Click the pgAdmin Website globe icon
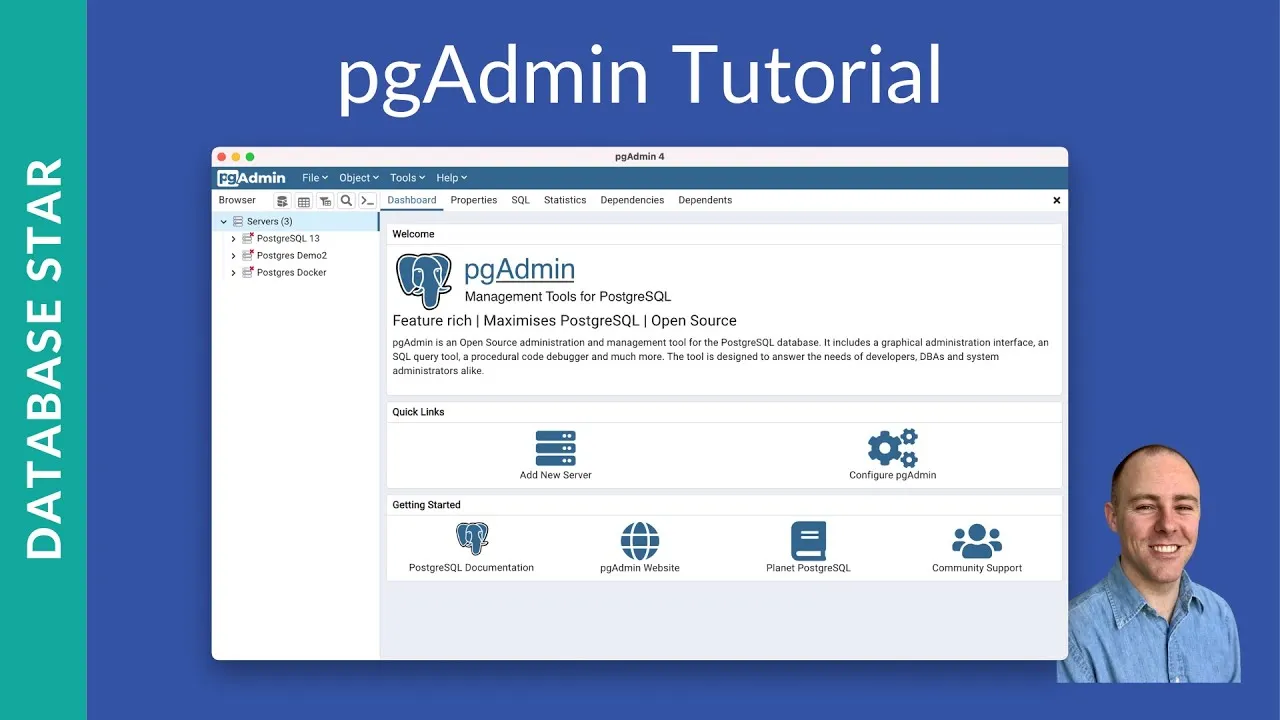 pos(640,541)
